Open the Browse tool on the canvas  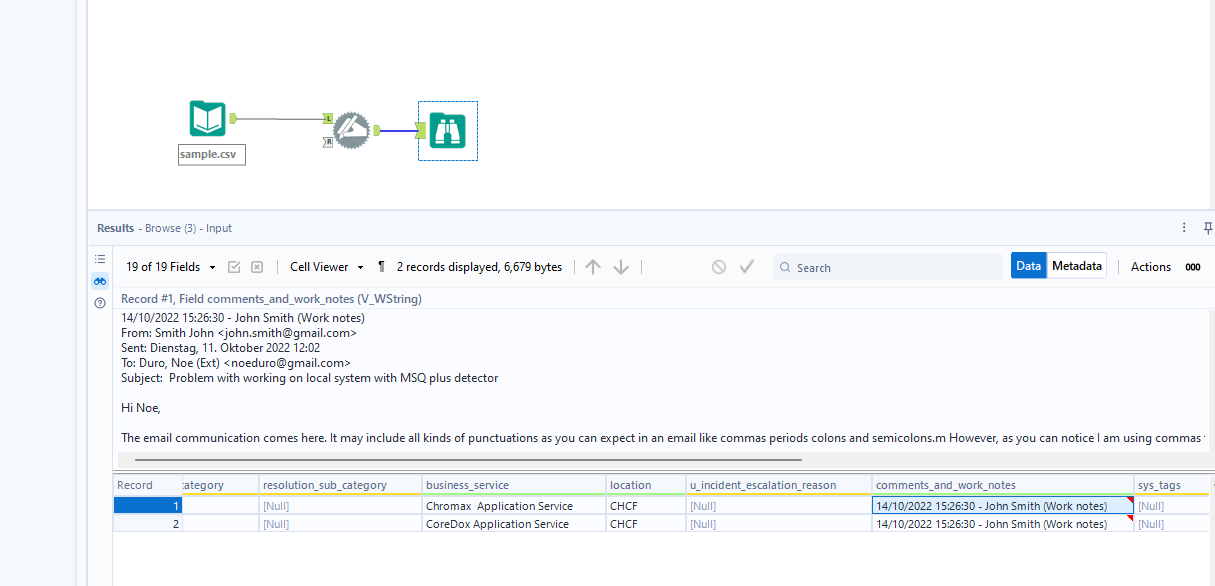coord(447,130)
